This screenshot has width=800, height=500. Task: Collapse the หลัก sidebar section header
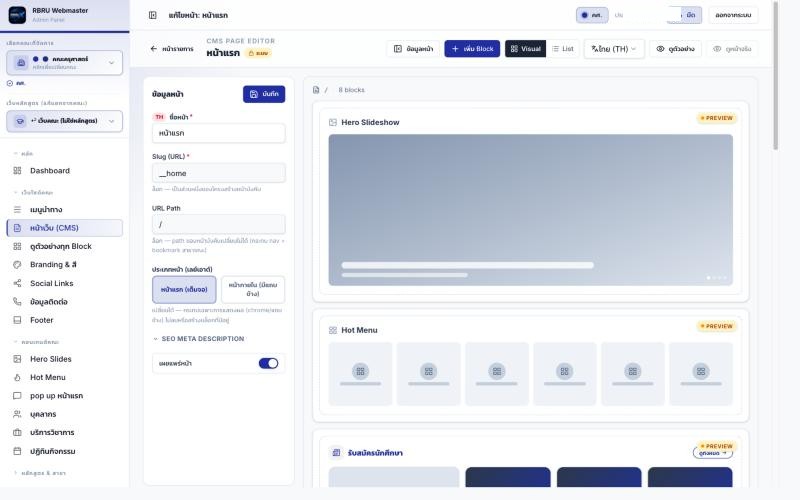(x=23, y=154)
